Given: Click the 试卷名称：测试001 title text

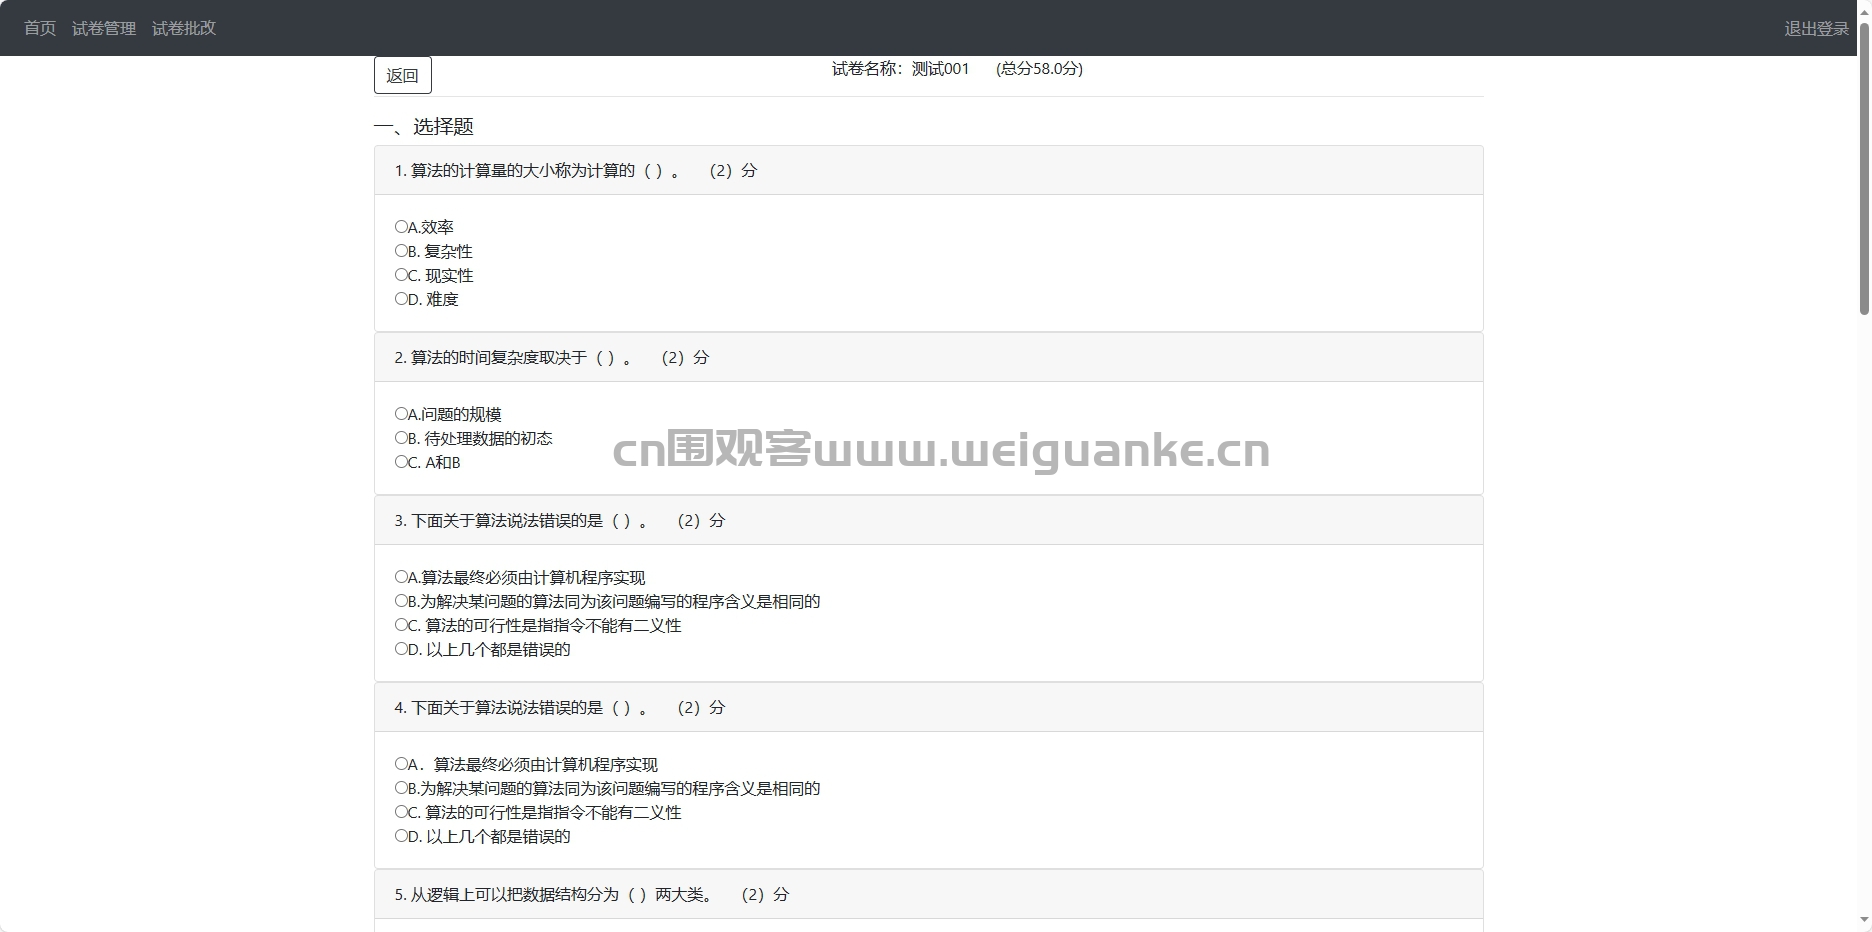Looking at the screenshot, I should pyautogui.click(x=901, y=69).
